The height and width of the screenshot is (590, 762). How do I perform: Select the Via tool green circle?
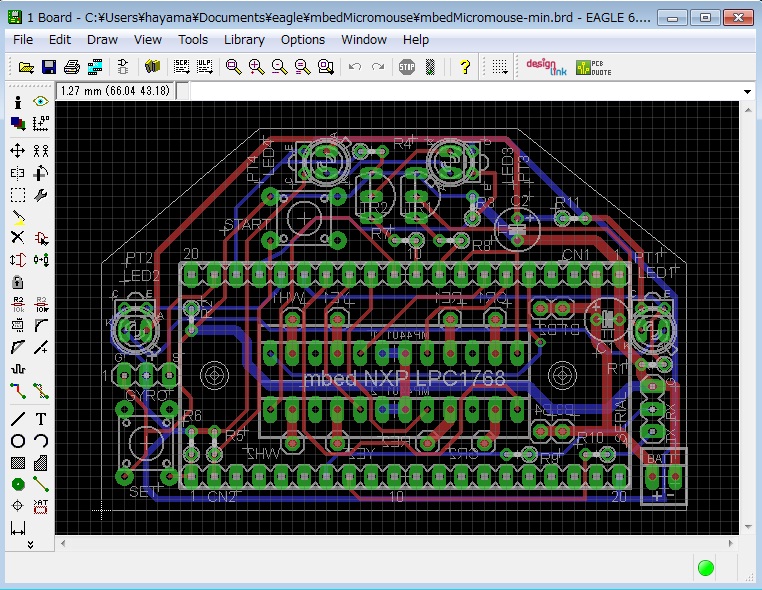17,484
